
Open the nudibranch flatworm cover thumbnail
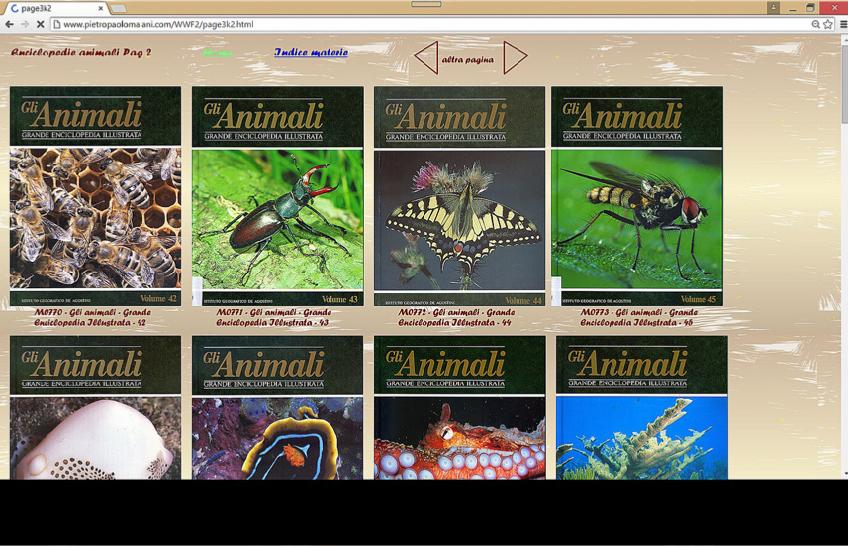coord(277,408)
